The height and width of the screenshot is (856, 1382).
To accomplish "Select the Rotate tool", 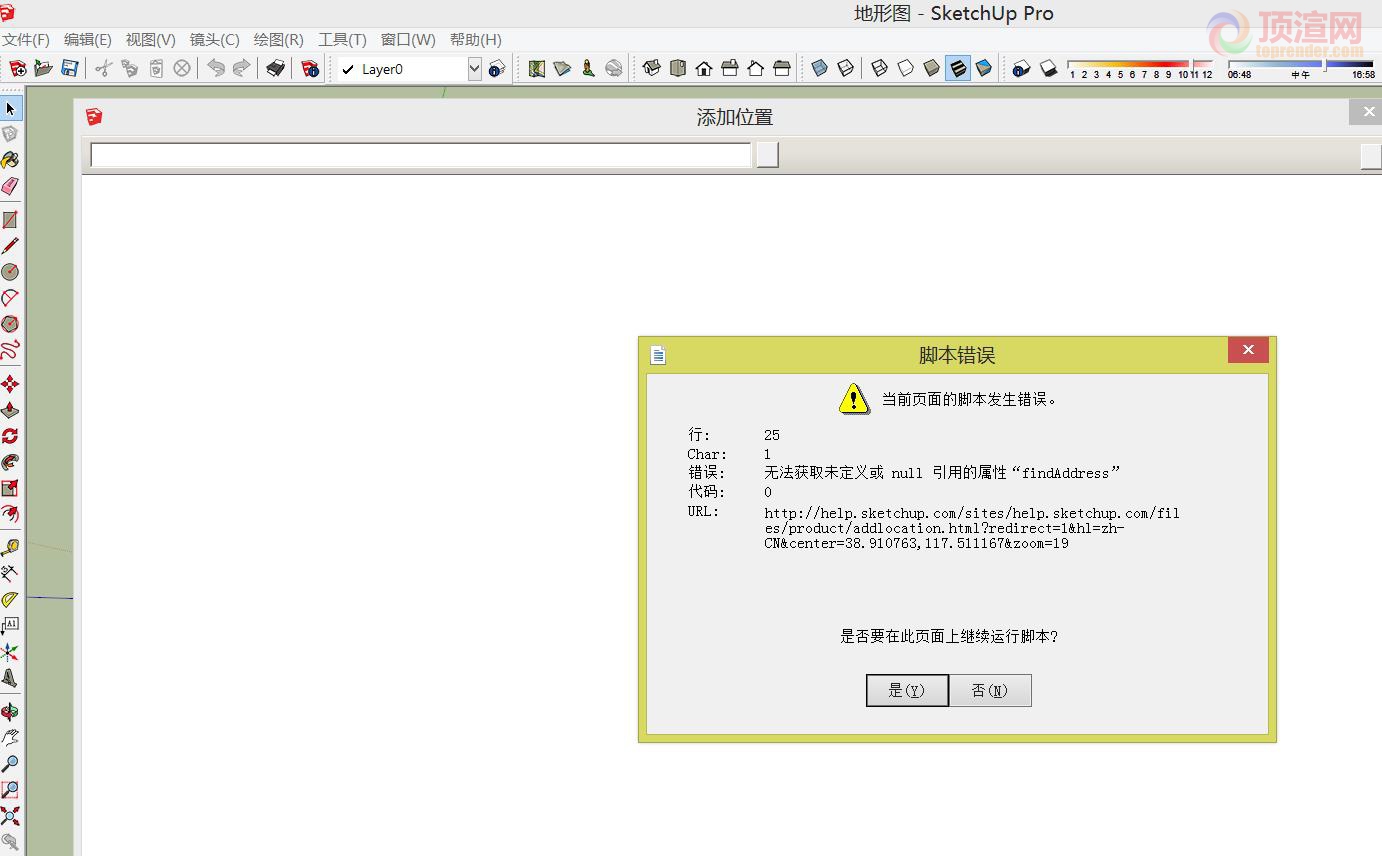I will 10,436.
